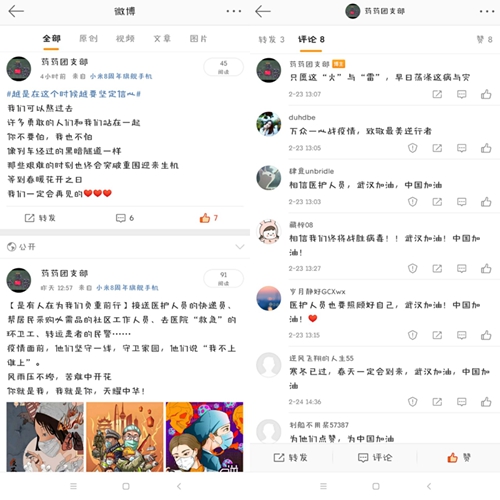Screen dimensions: 500x500
Task: Open 小米8周年旗舰手机 source link on first post
Action: pos(121,76)
